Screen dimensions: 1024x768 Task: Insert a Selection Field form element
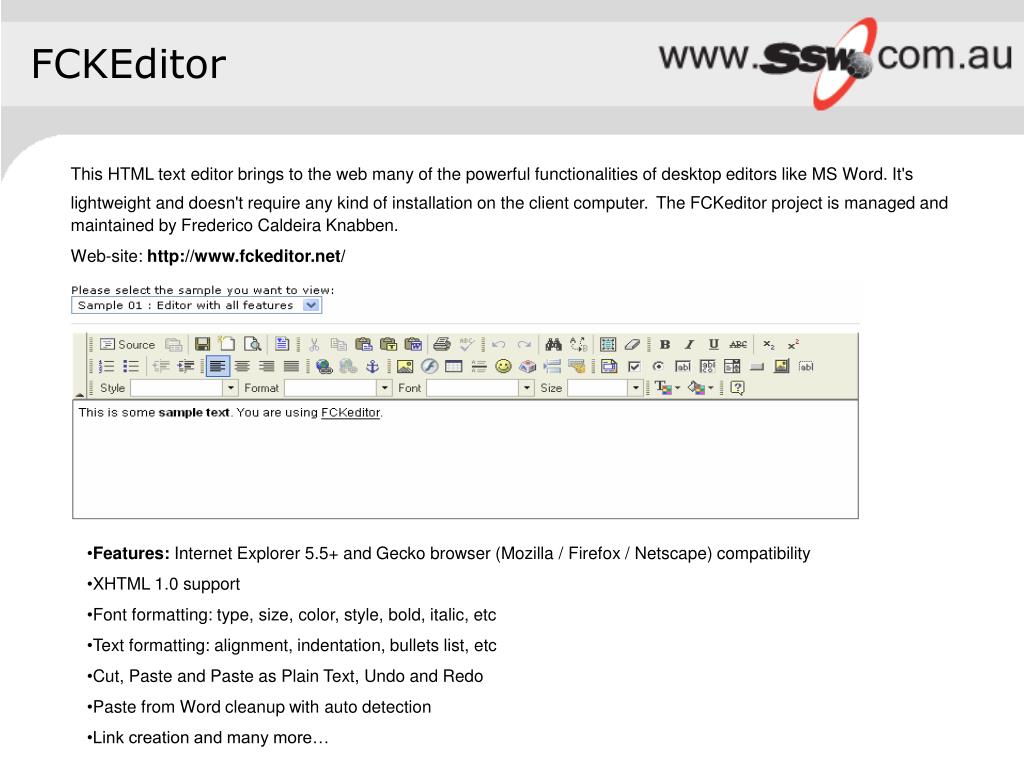(x=732, y=366)
